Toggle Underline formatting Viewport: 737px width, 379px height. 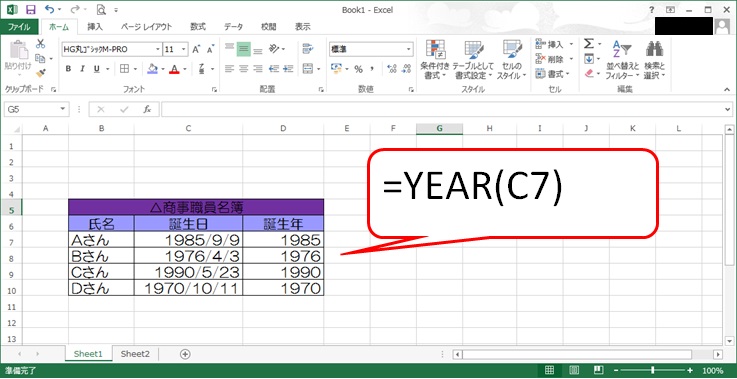pos(96,69)
